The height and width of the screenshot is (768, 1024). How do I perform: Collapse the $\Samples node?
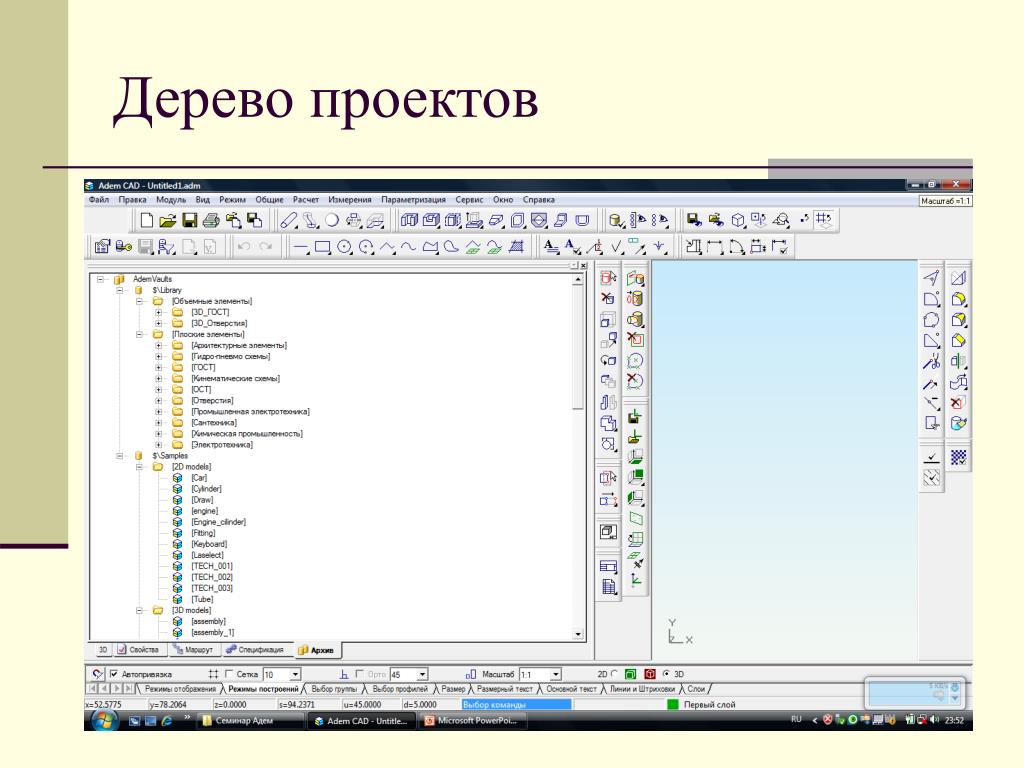coord(120,456)
